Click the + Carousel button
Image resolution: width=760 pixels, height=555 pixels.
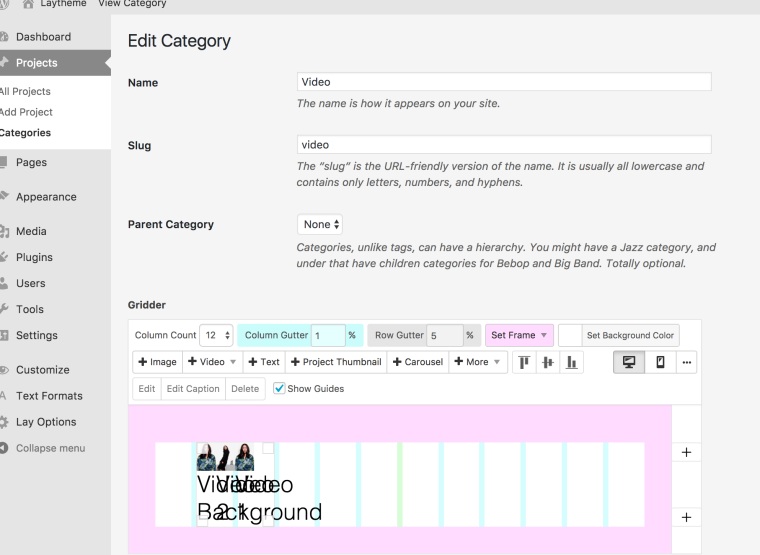click(x=416, y=362)
